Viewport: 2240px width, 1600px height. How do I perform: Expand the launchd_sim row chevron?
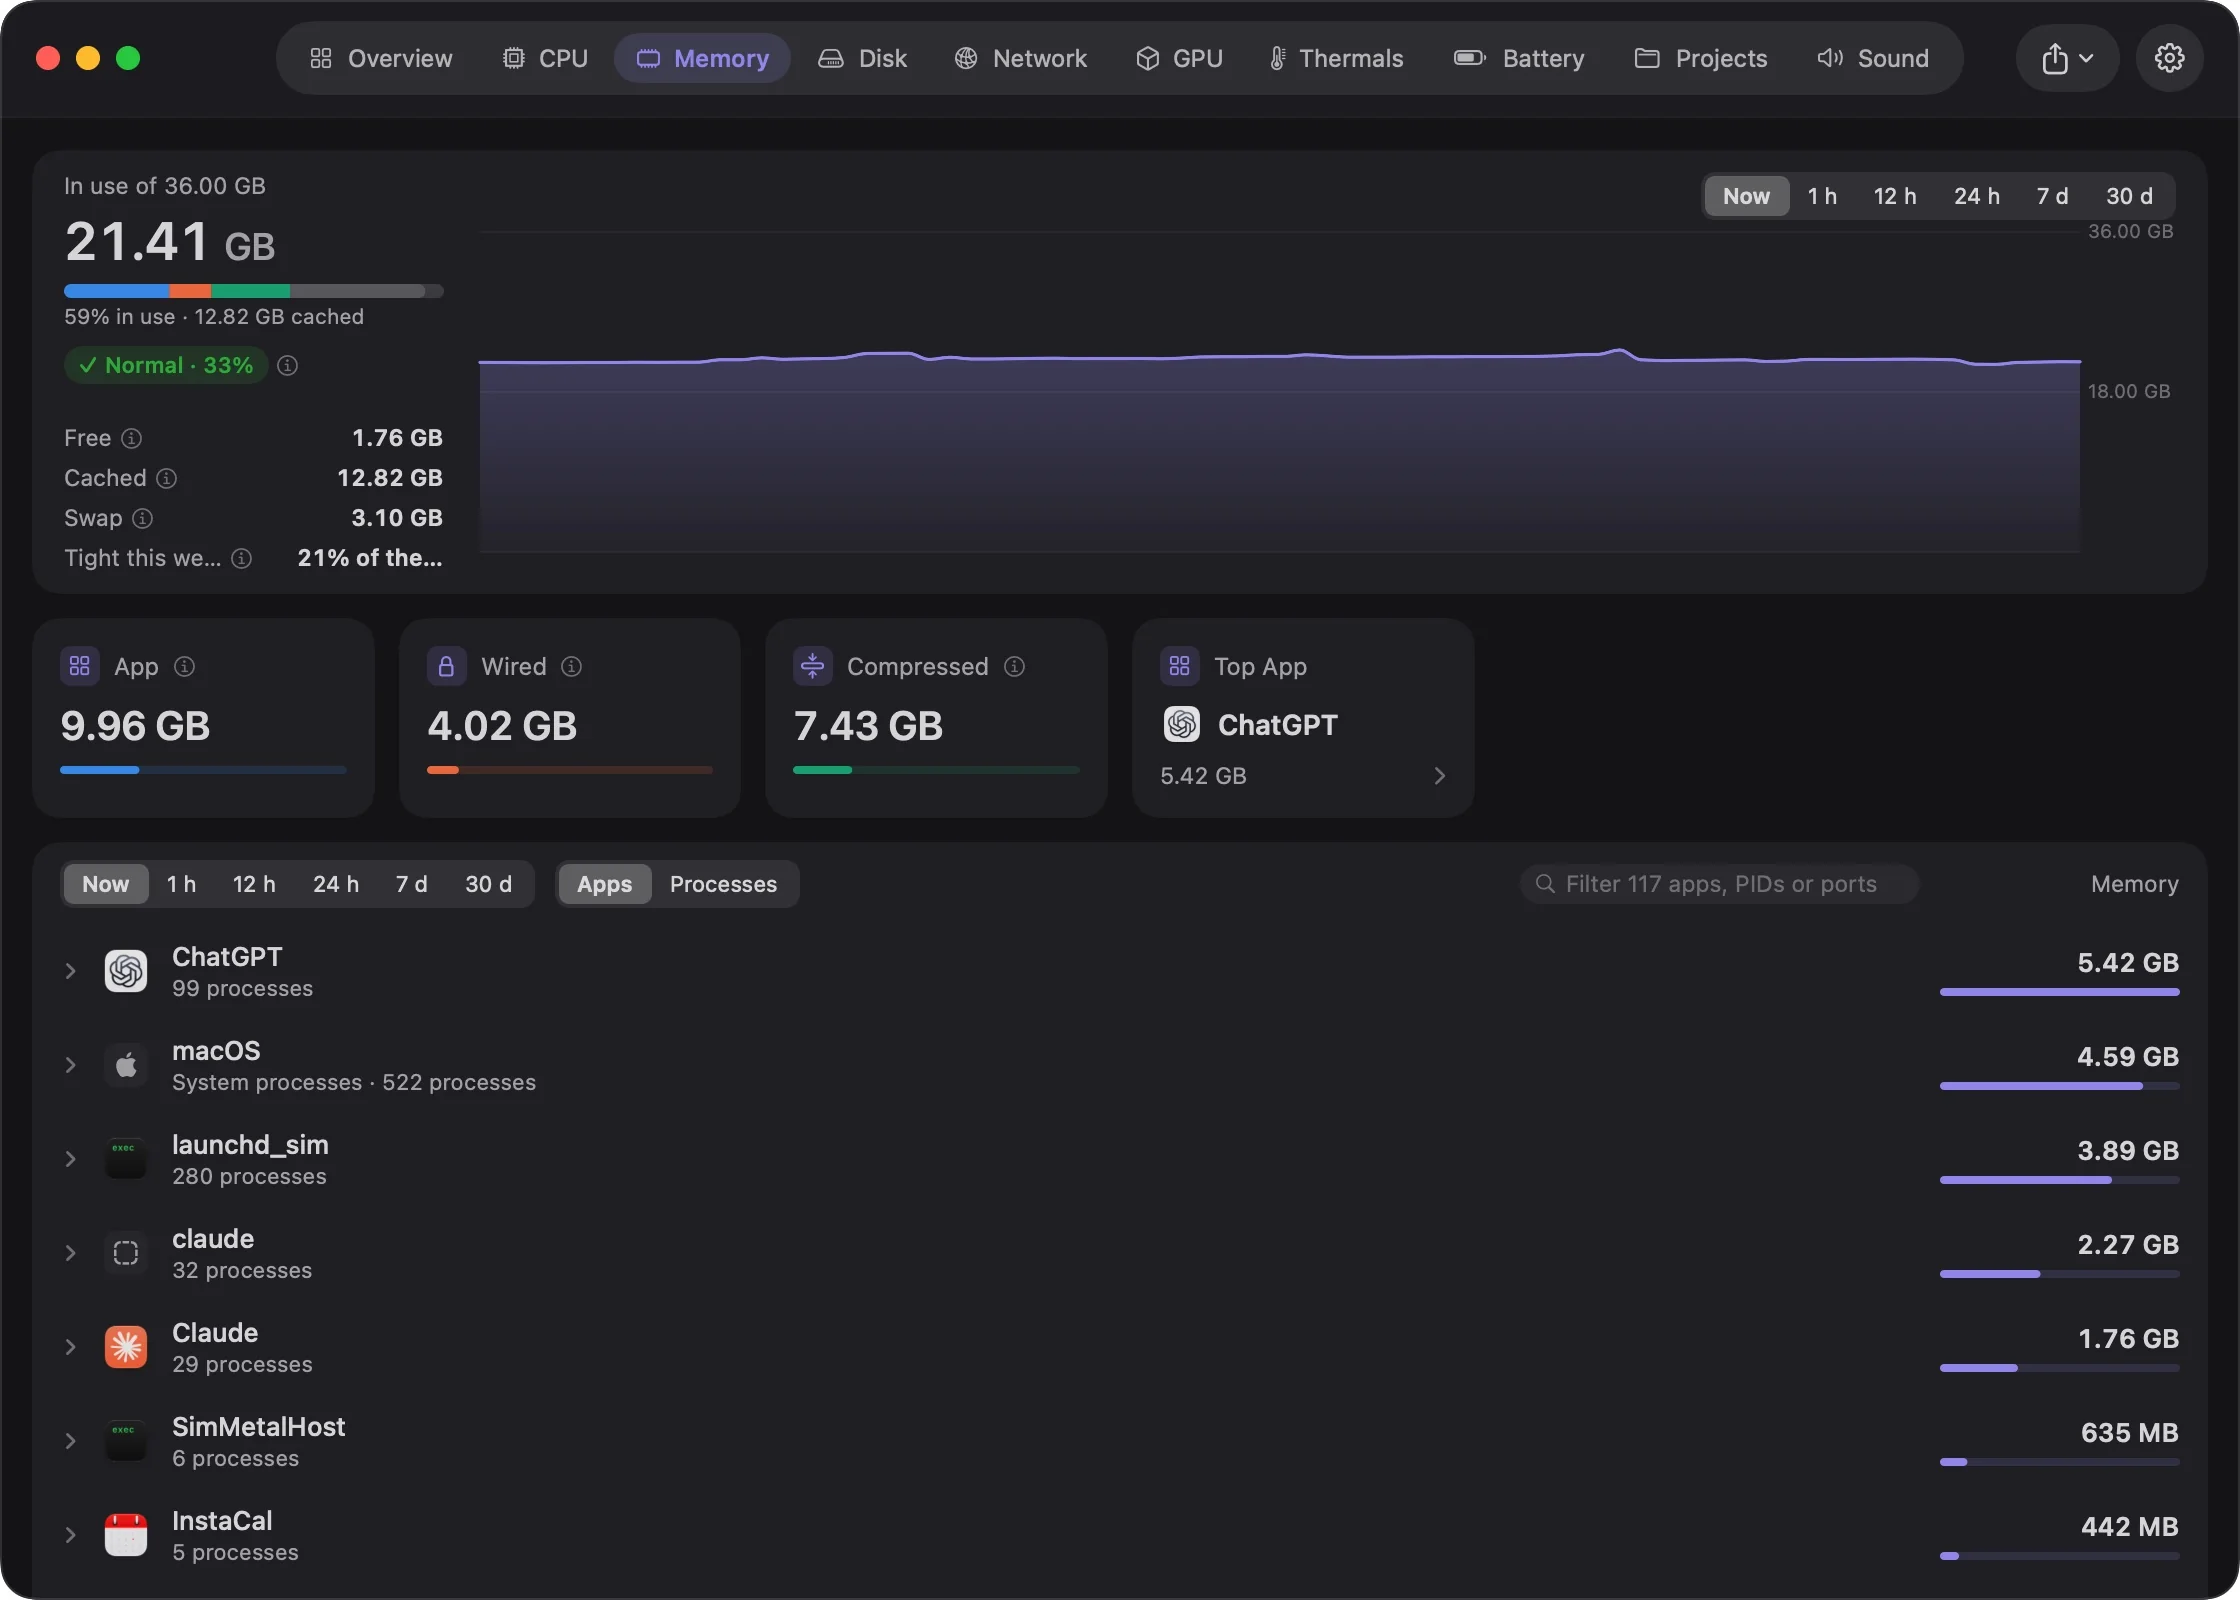tap(70, 1159)
